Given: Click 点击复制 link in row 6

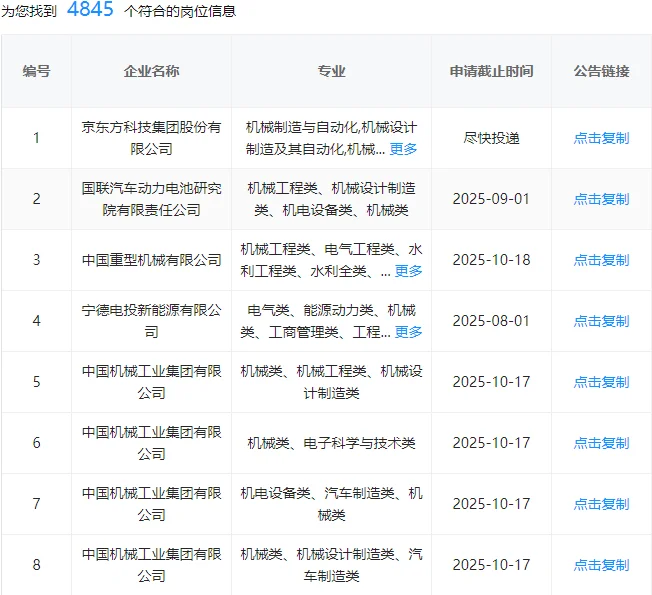Looking at the screenshot, I should [601, 443].
